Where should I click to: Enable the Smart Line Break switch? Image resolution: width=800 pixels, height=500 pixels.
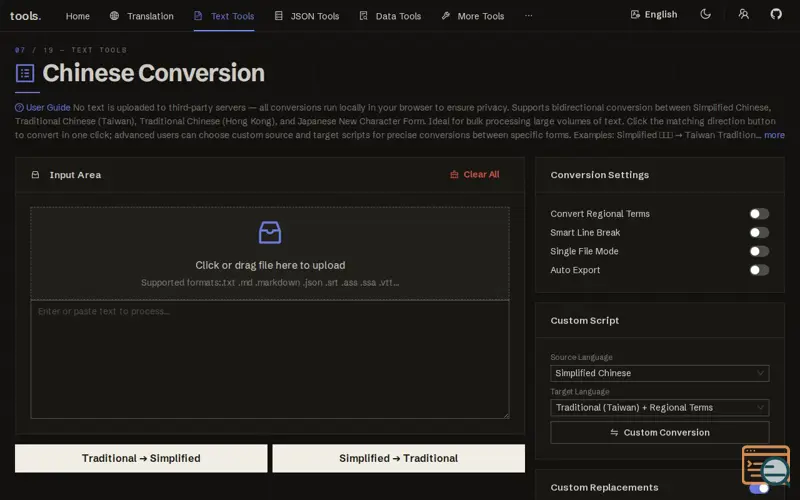pyautogui.click(x=759, y=233)
